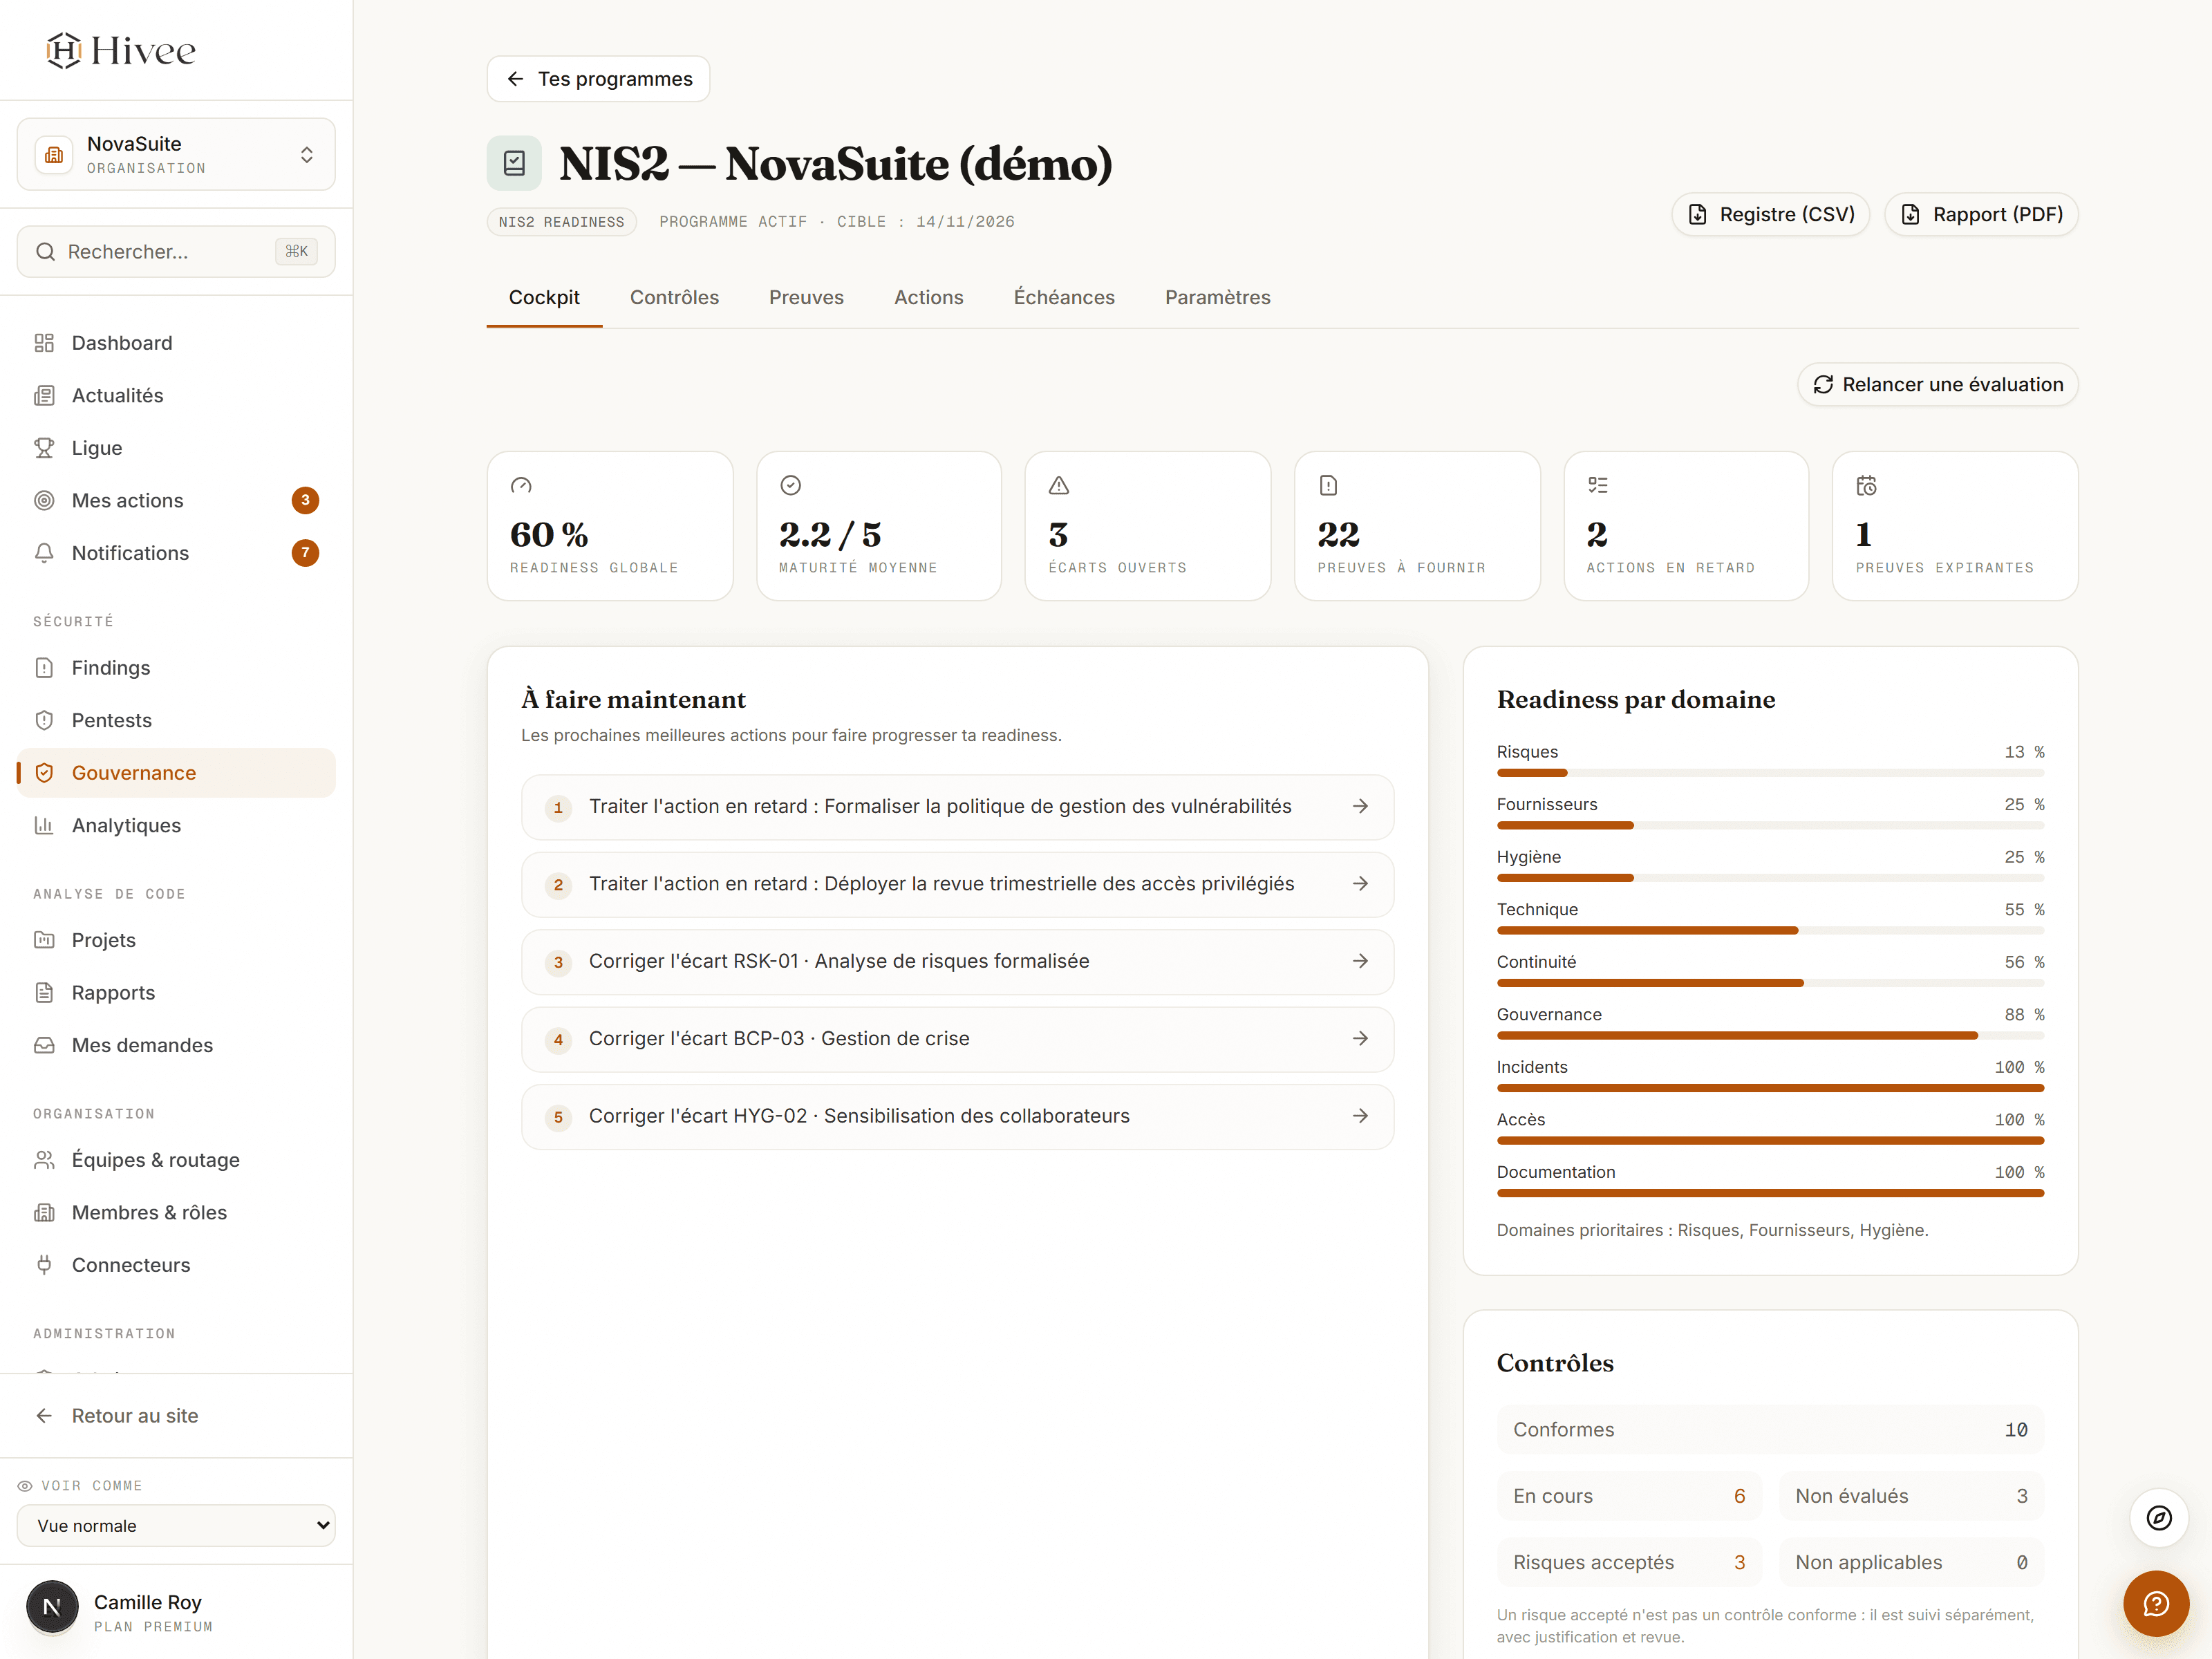Image resolution: width=2212 pixels, height=1659 pixels.
Task: Click the NIS2 READINESS badge
Action: (561, 222)
